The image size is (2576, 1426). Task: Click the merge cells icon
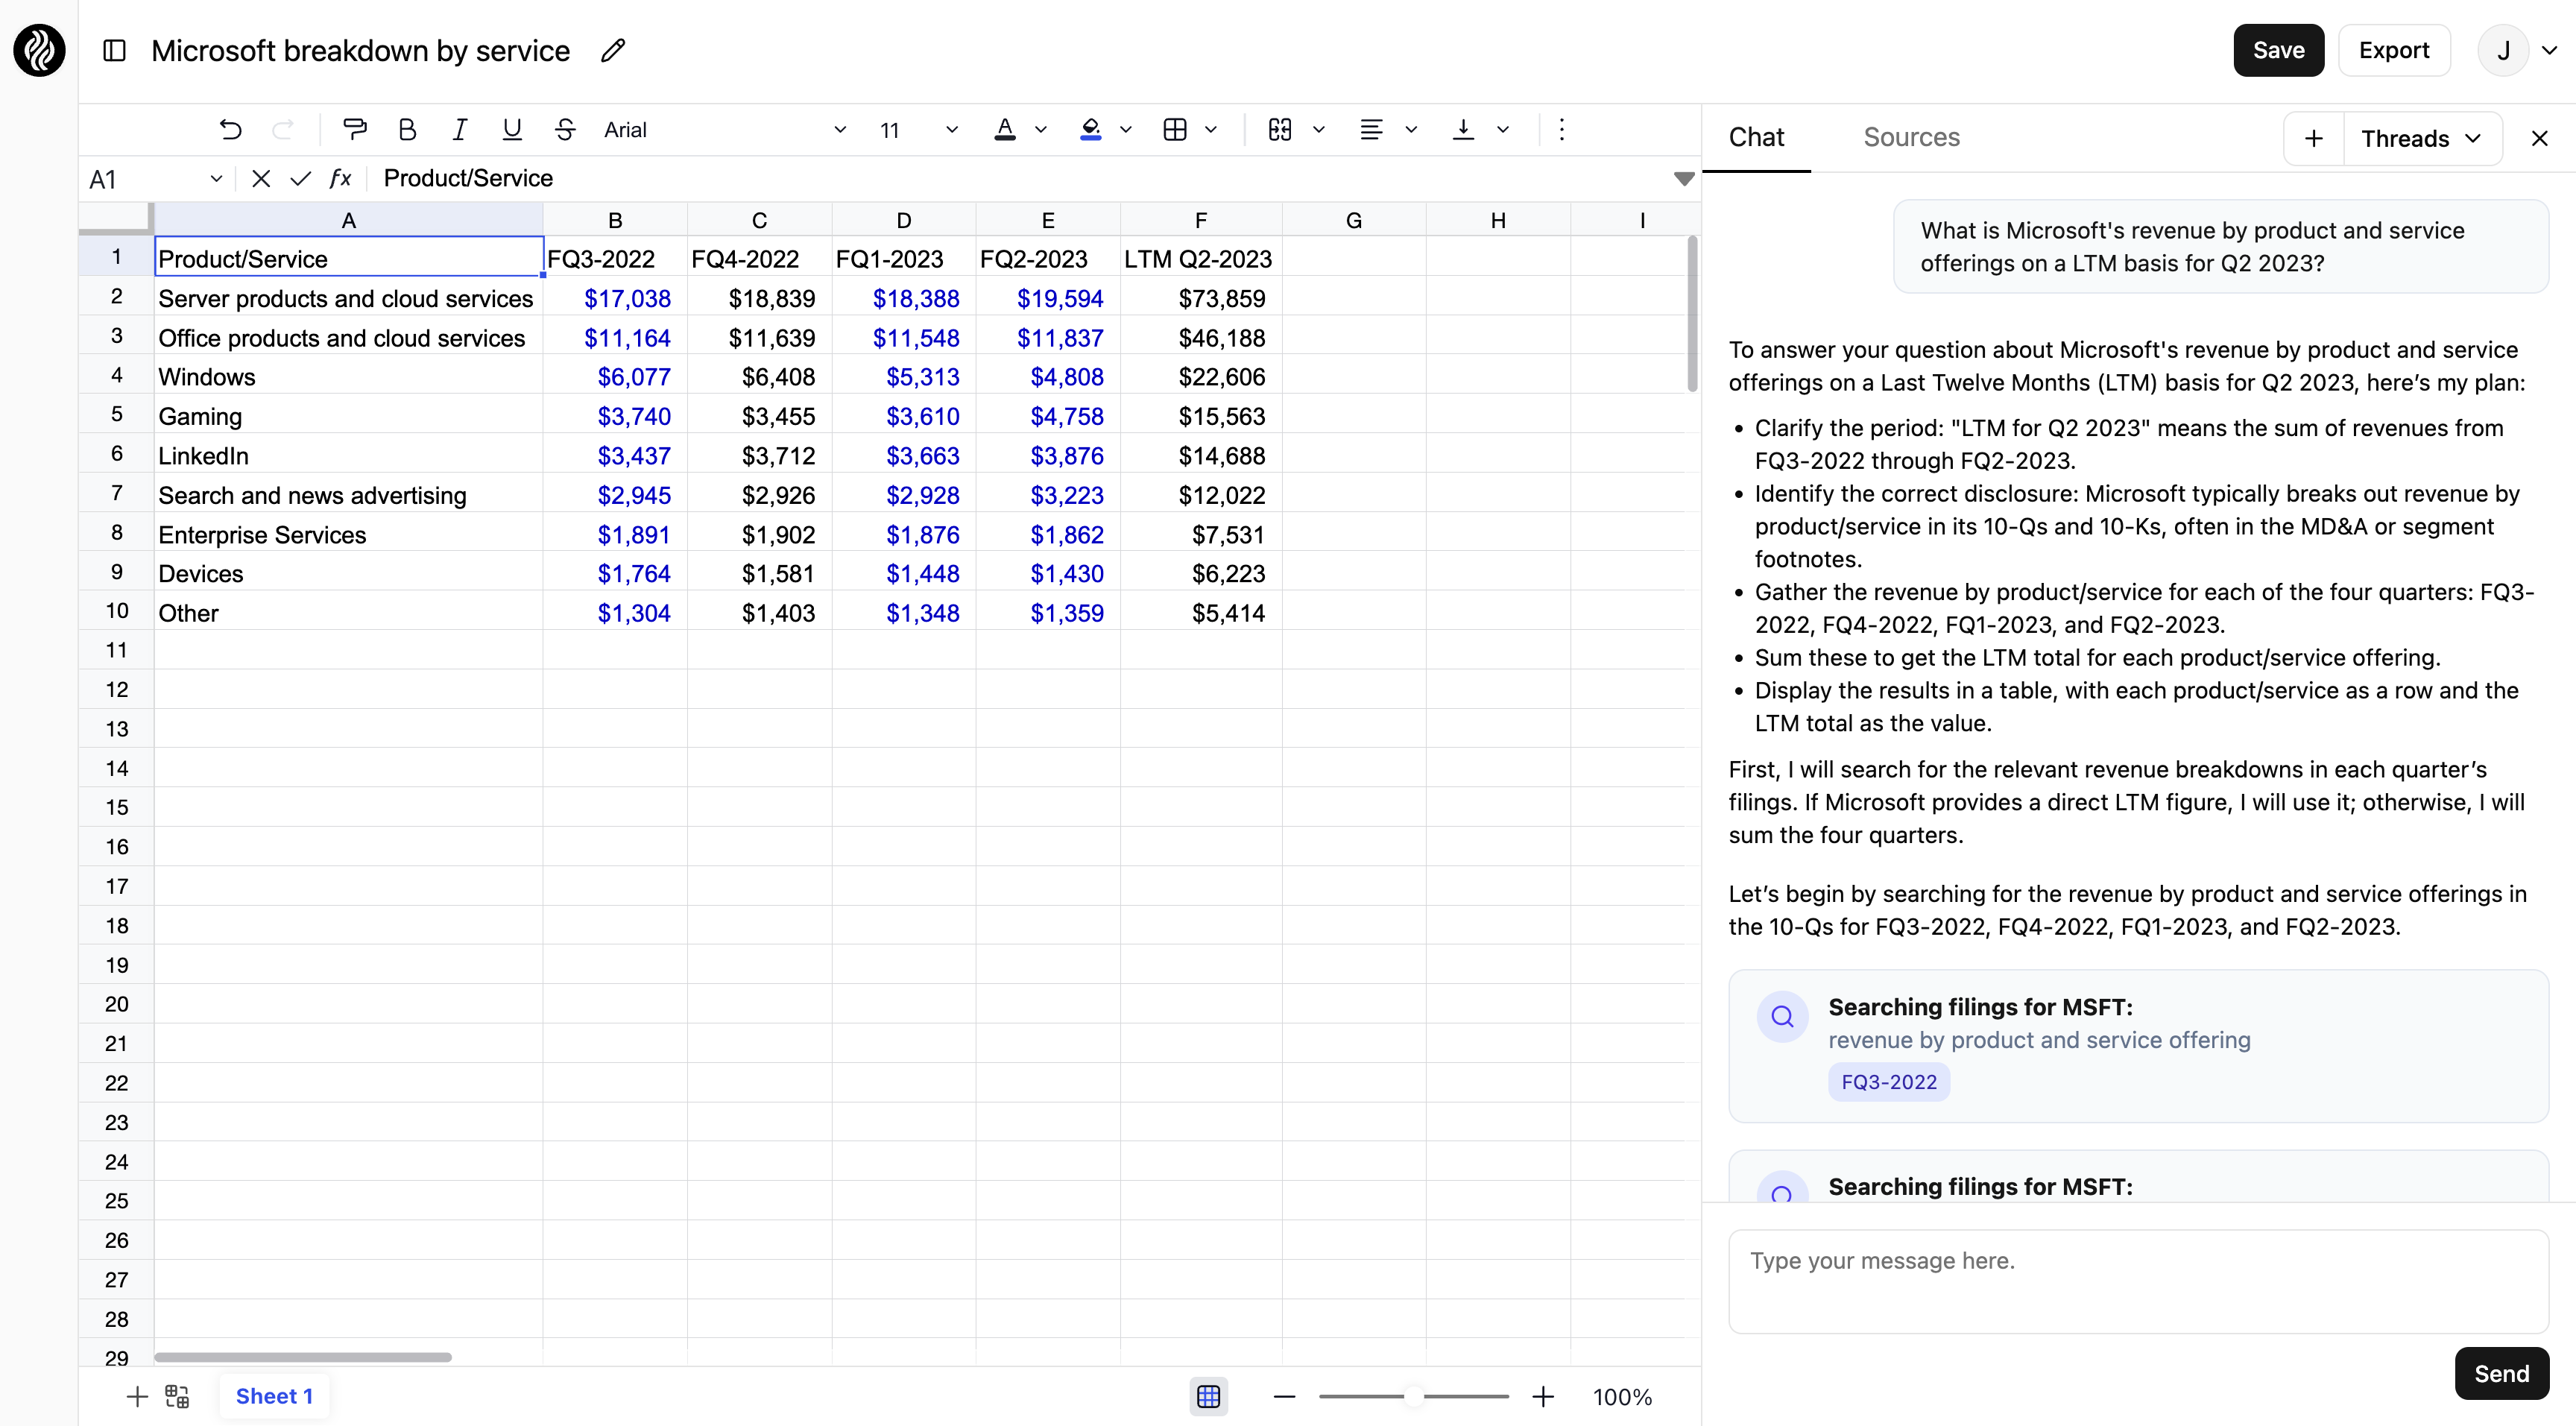pyautogui.click(x=1280, y=129)
